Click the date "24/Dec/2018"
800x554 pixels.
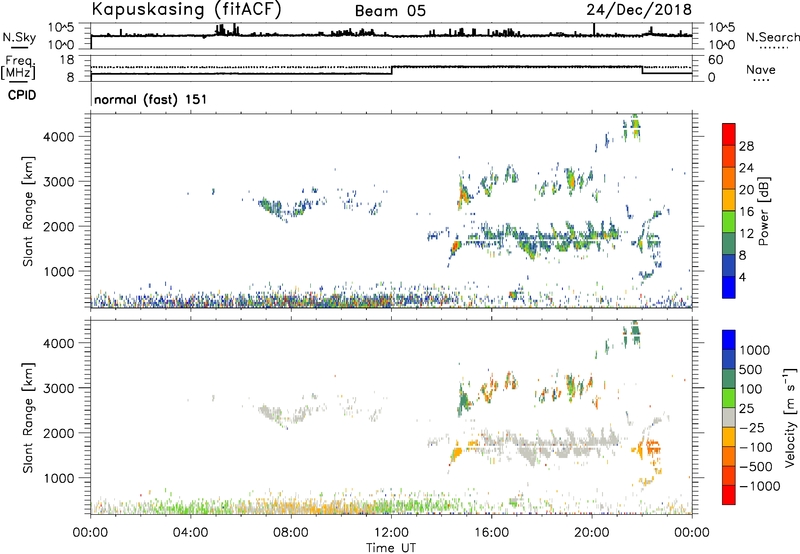tap(639, 10)
